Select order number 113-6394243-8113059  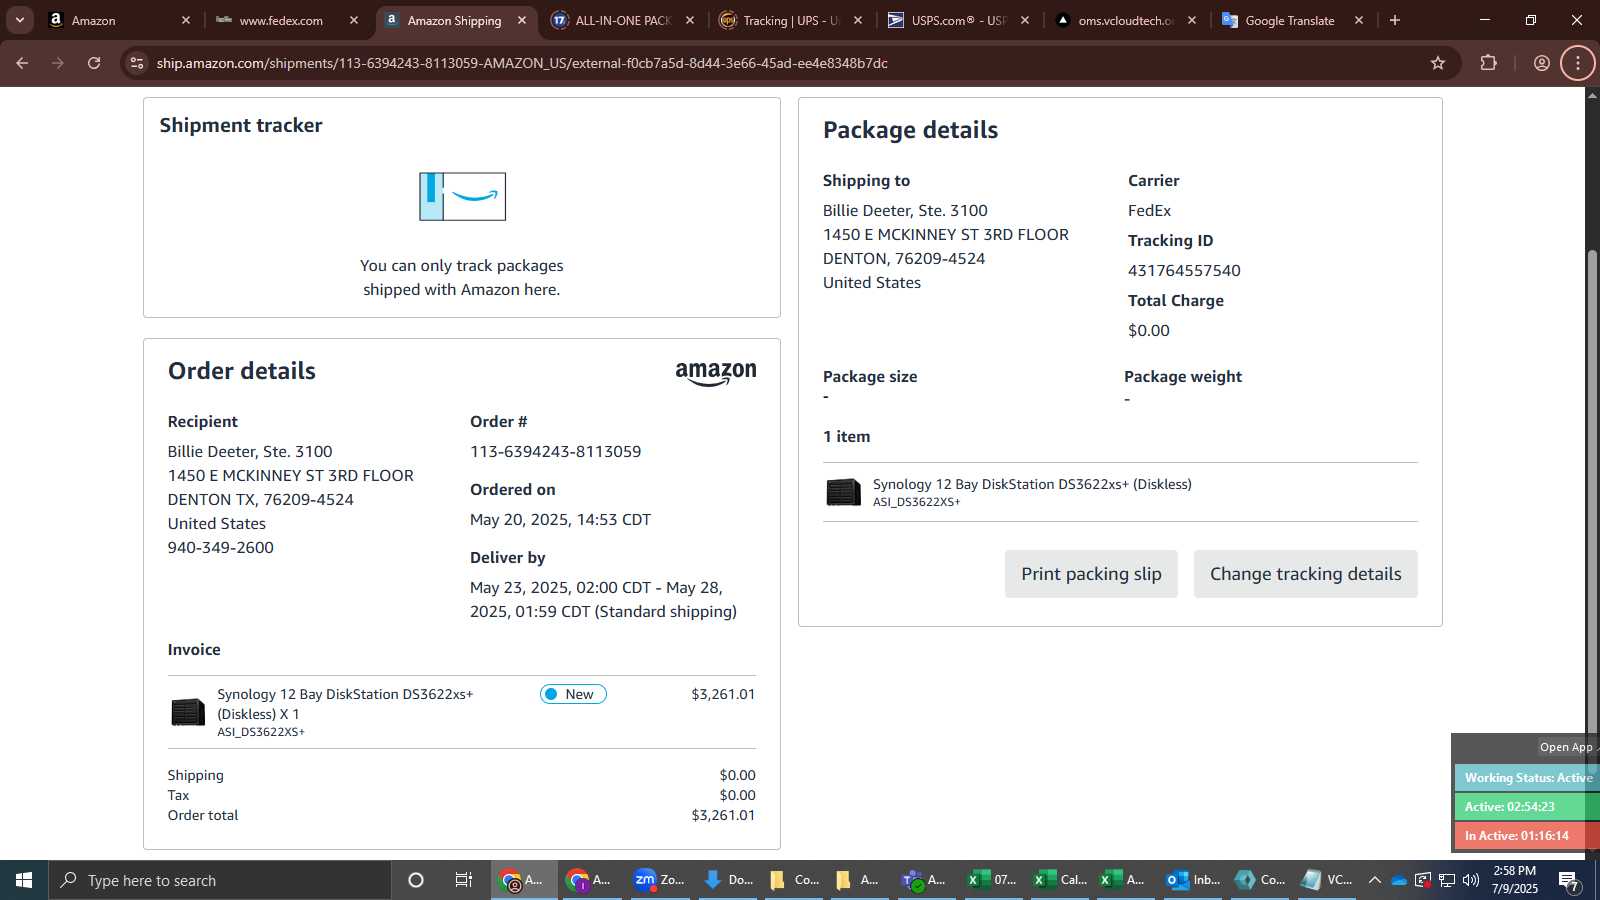[555, 452]
